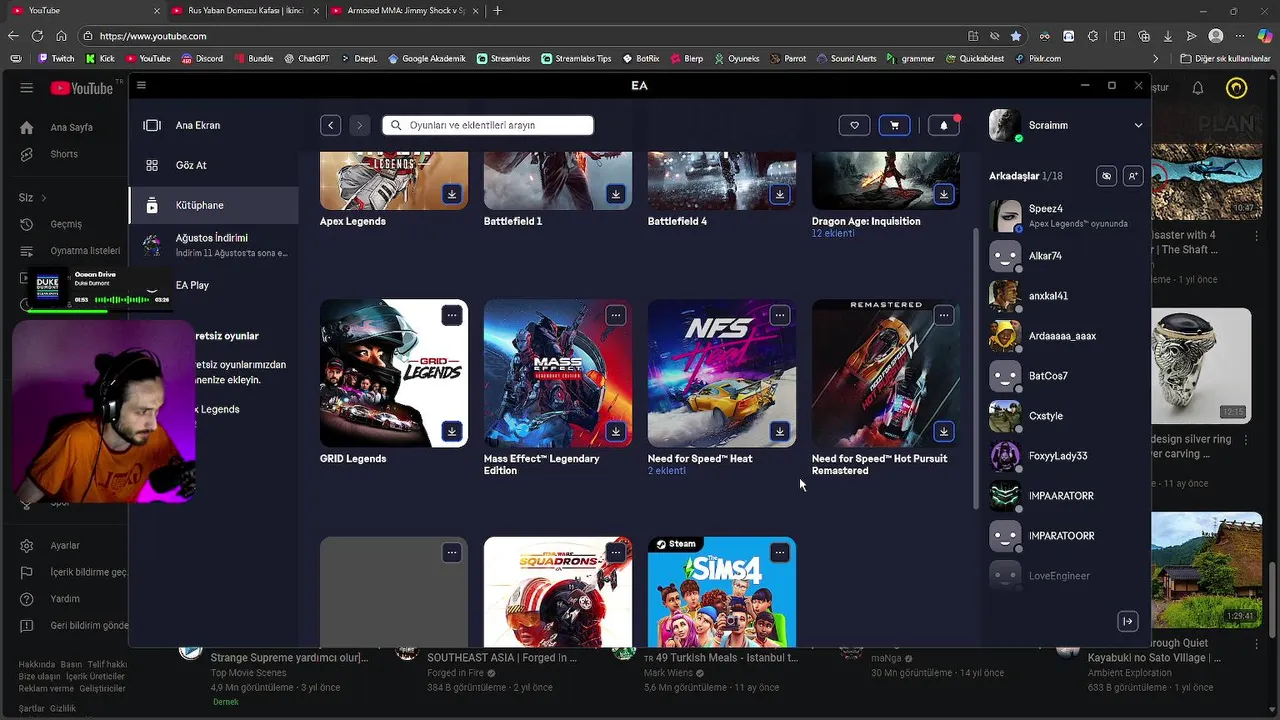Open more options on Hot Pursuit Remastered tile
Viewport: 1280px width, 720px height.
click(x=944, y=315)
